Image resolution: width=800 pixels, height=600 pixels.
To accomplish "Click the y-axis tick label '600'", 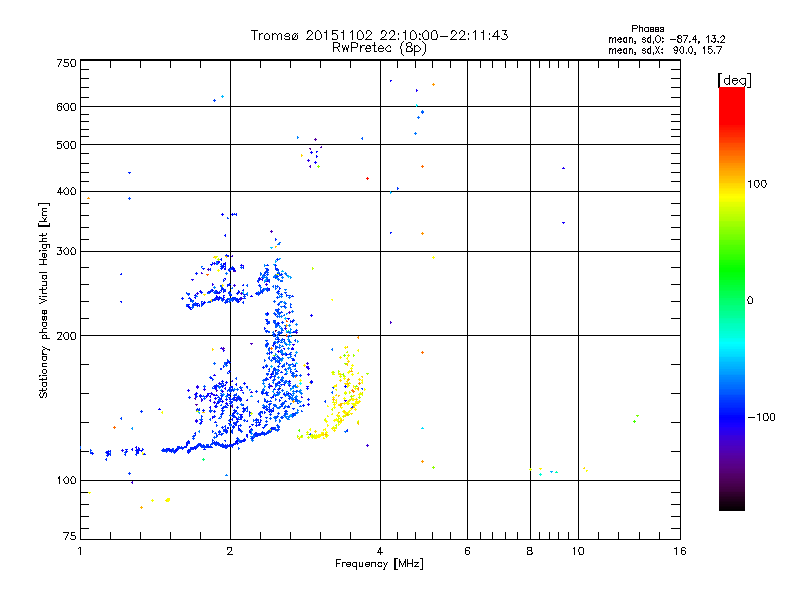I will click(x=66, y=107).
